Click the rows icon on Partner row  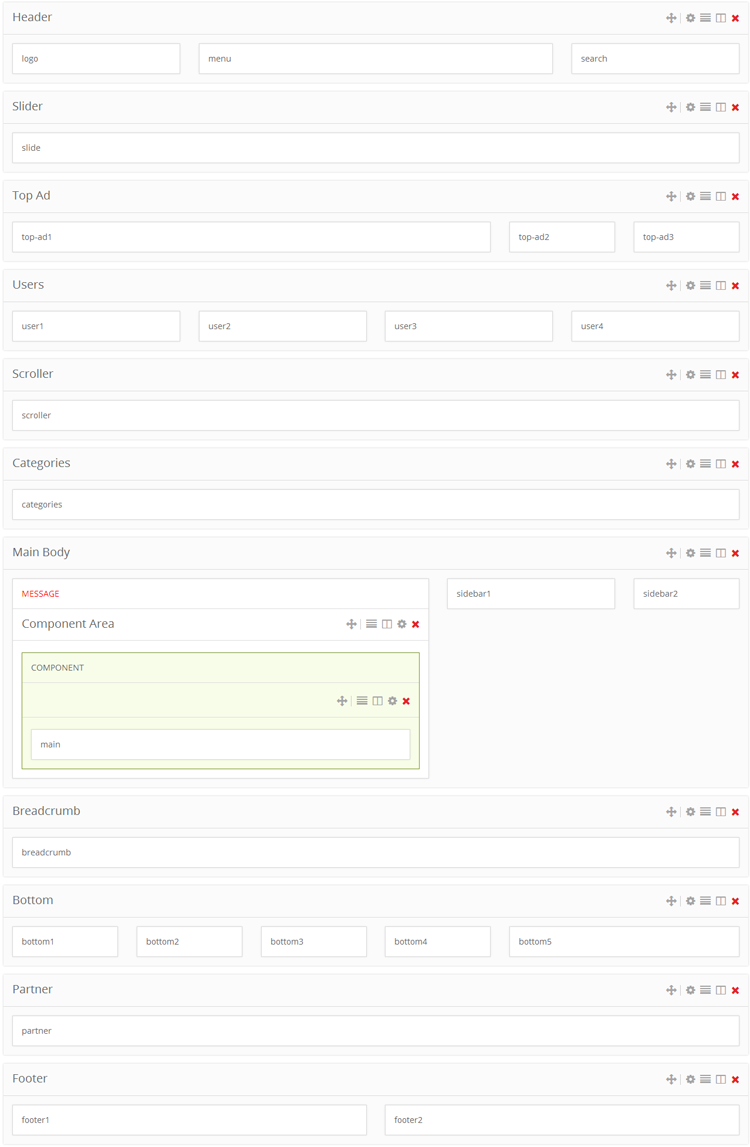pyautogui.click(x=705, y=990)
